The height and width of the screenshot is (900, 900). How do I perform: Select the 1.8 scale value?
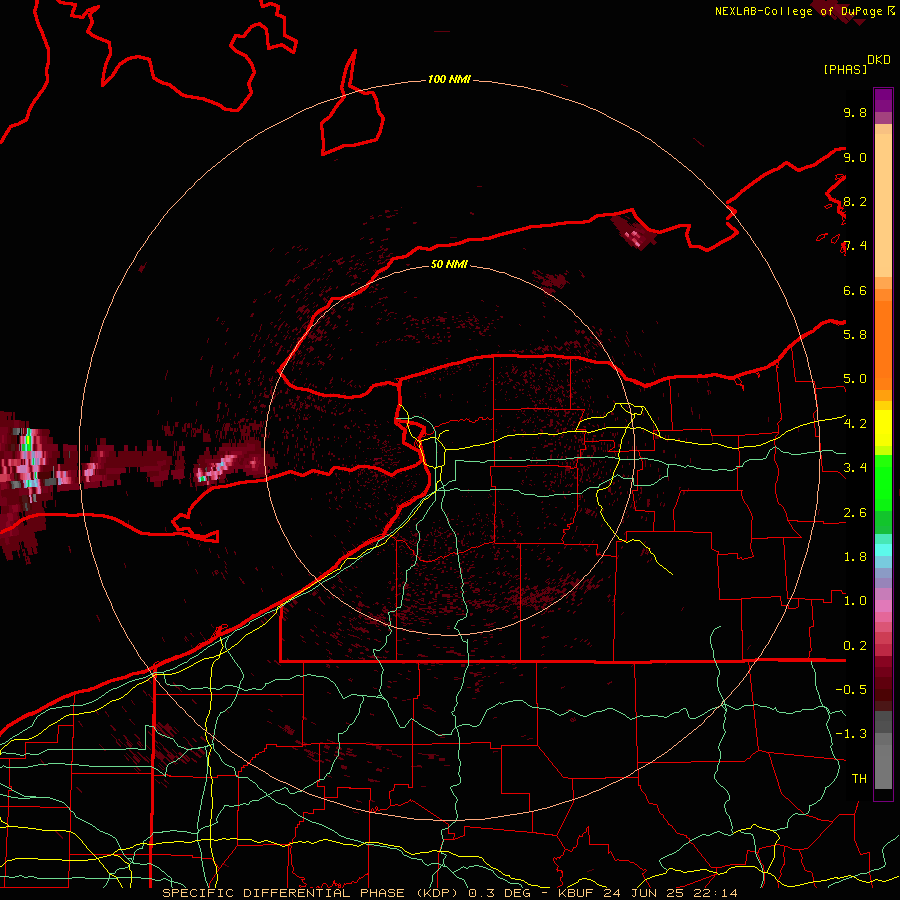[855, 557]
